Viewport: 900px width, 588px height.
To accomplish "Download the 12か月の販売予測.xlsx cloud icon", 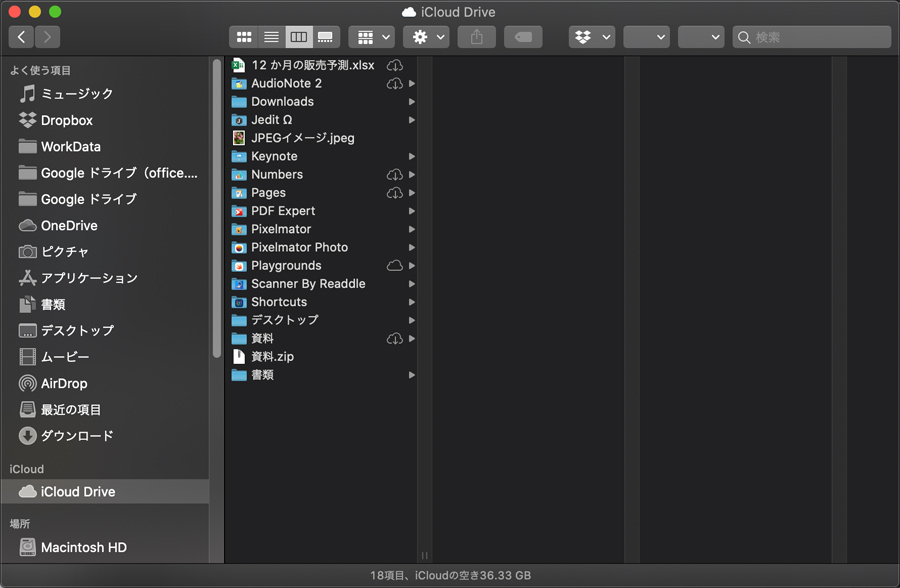I will (x=395, y=65).
